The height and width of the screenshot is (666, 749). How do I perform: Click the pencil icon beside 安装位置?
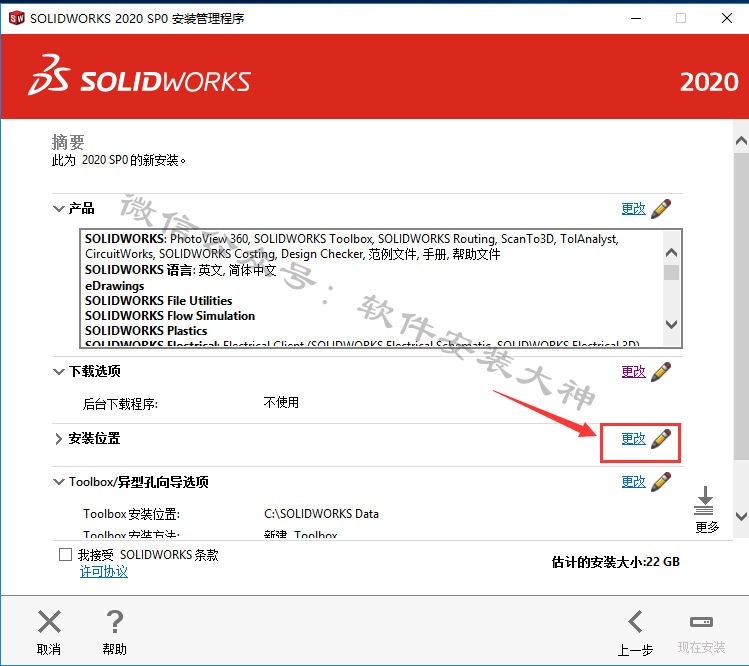point(661,439)
